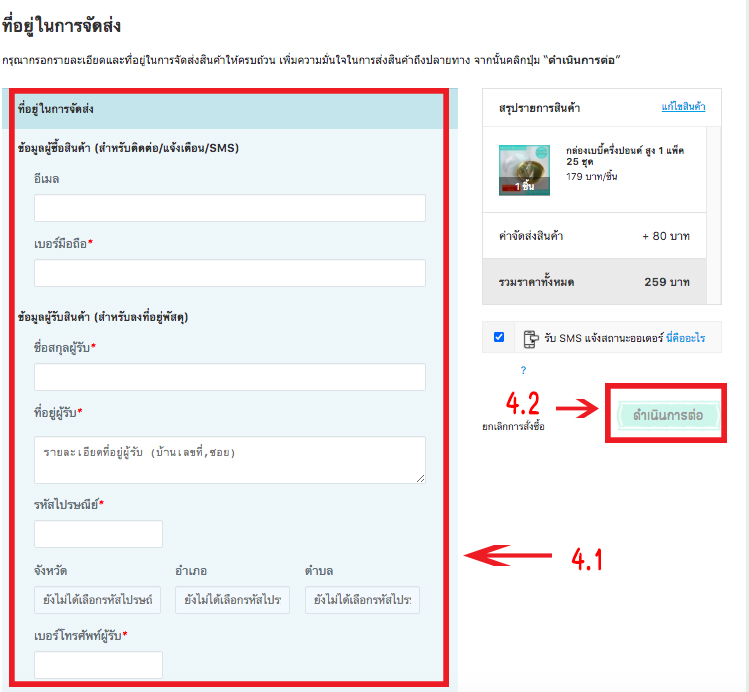Screen dimensions: 749x692
Task: Click the ชื่อสกุลผู้รับ recipient name field
Action: pyautogui.click(x=229, y=377)
